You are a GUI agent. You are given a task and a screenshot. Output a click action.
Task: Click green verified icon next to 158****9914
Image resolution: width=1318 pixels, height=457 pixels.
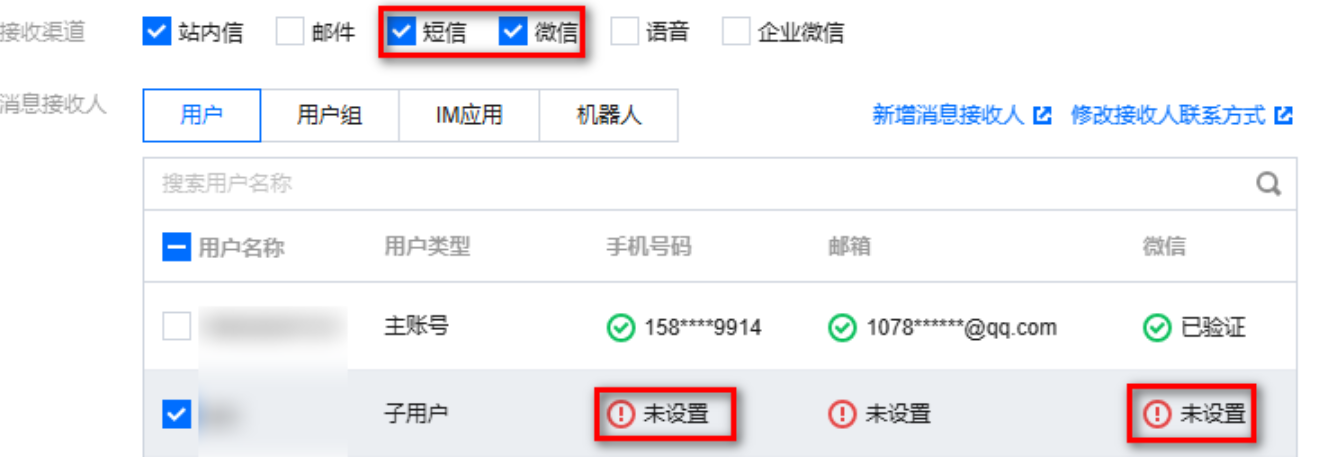coord(621,327)
